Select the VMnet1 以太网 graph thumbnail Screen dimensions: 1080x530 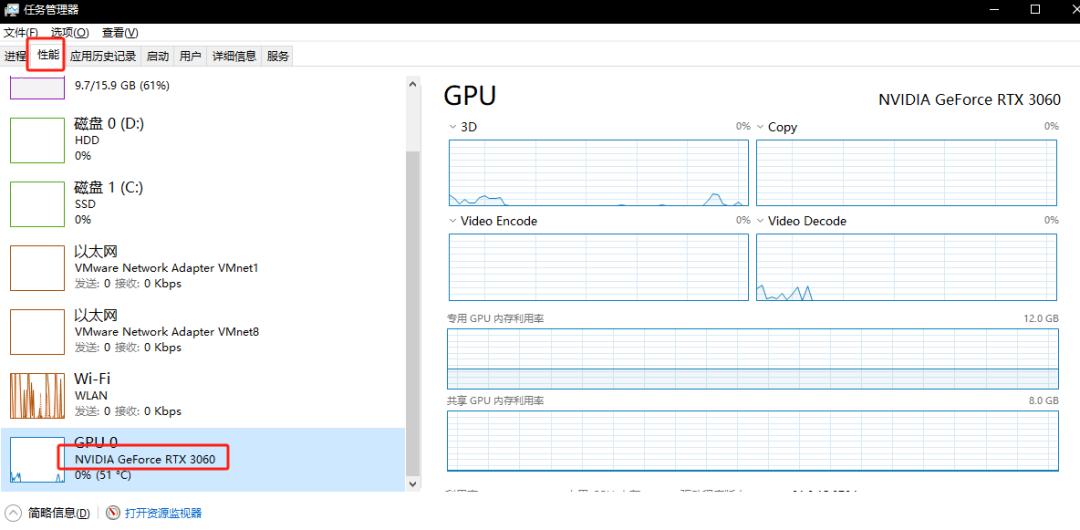pyautogui.click(x=38, y=267)
